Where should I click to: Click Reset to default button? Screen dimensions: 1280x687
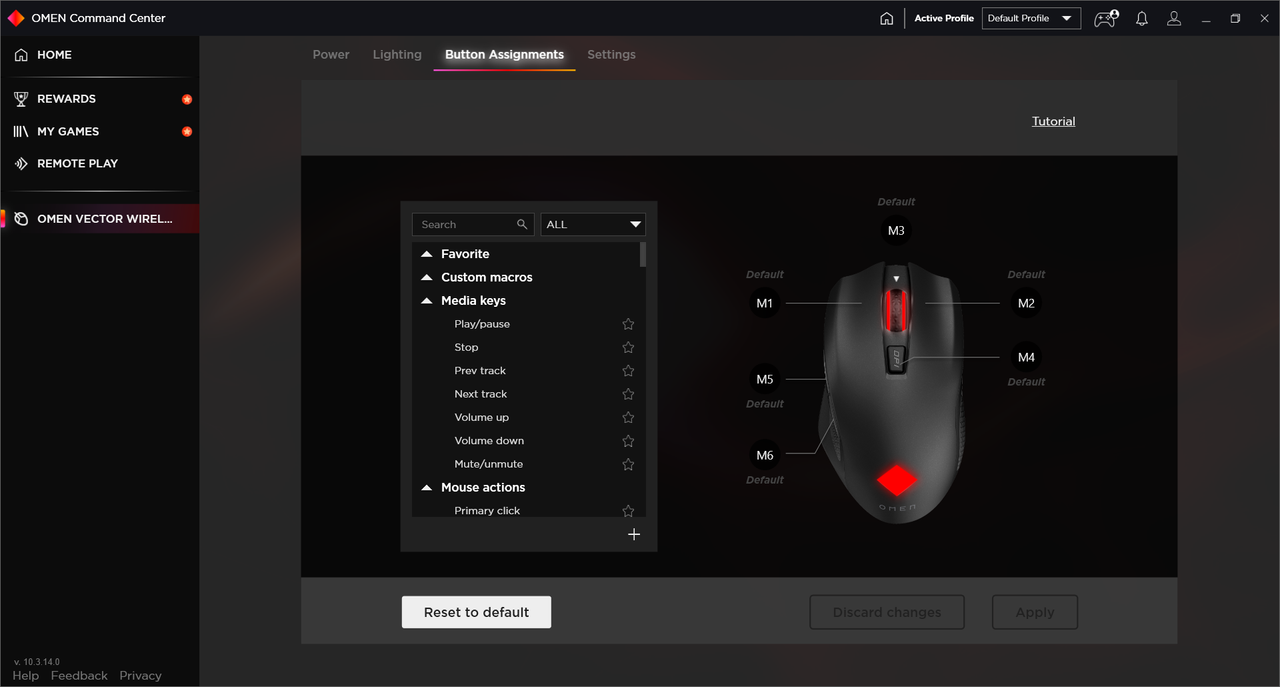click(476, 612)
